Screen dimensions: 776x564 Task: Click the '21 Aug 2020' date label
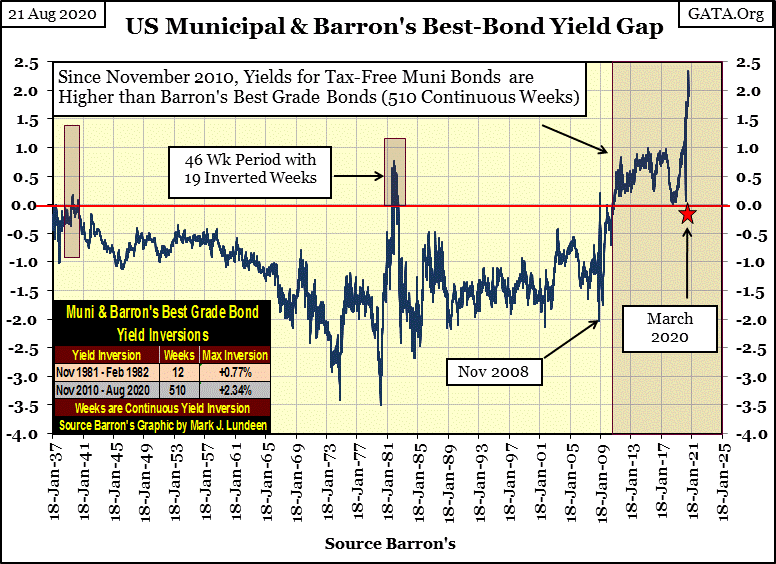[52, 14]
